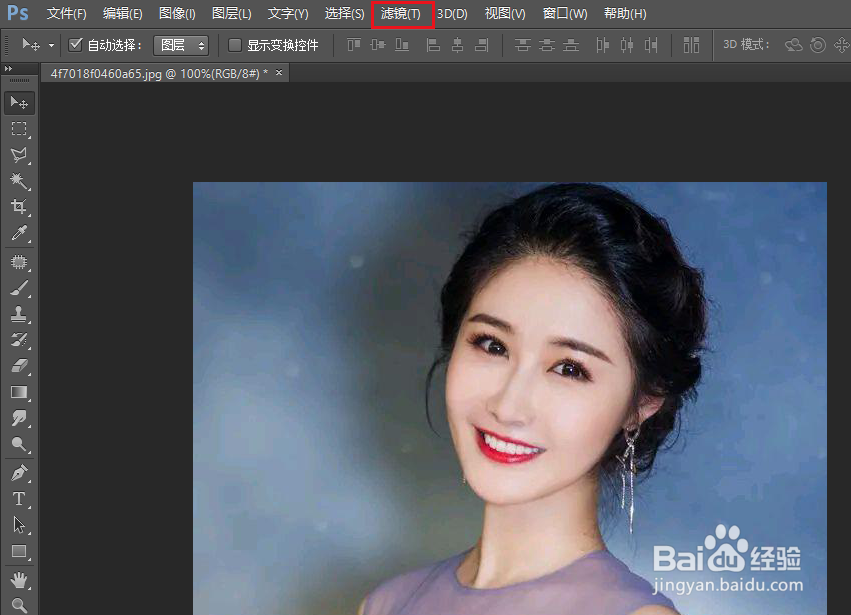Expand the toolbox double-arrow toggle
Screen dimensions: 851x615
tap(8, 68)
